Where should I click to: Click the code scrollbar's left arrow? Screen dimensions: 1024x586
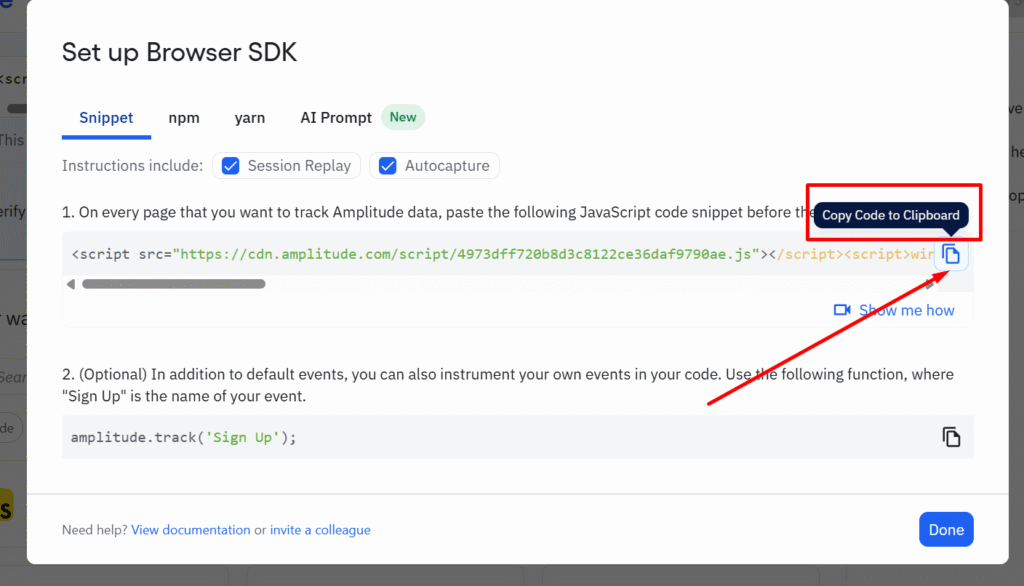(71, 284)
